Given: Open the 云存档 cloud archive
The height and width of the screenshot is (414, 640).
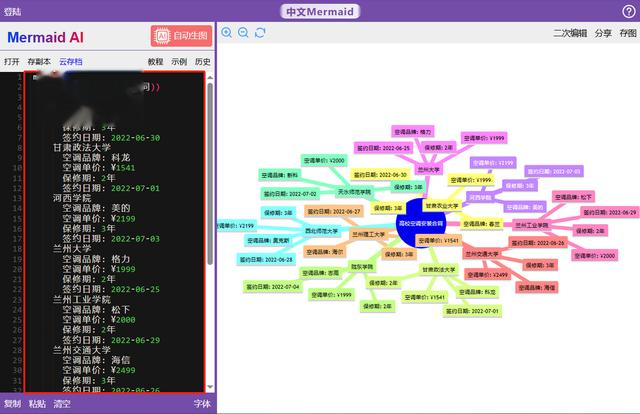Looking at the screenshot, I should point(71,62).
